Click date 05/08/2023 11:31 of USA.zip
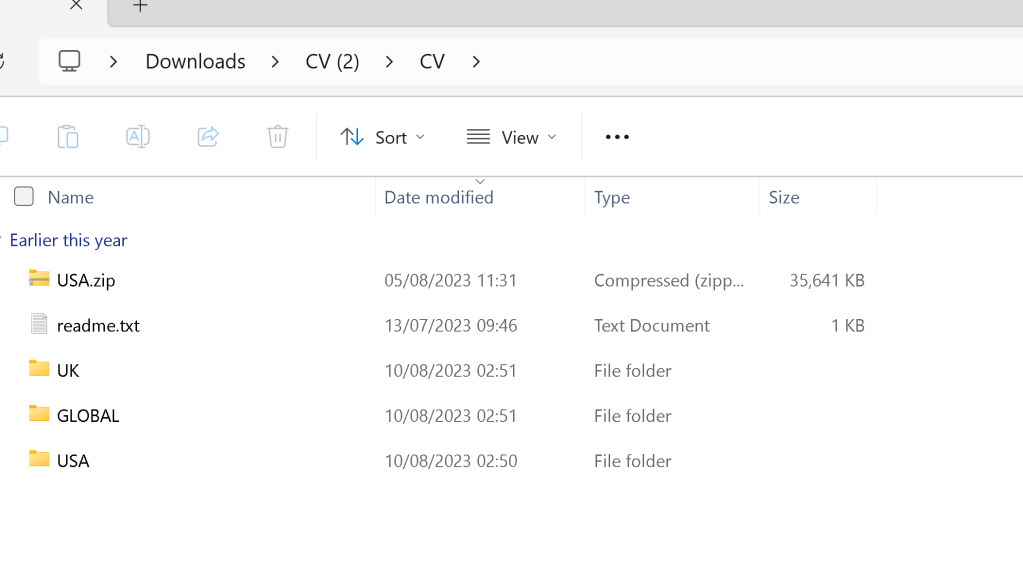Image resolution: width=1023 pixels, height=572 pixels. pos(451,280)
